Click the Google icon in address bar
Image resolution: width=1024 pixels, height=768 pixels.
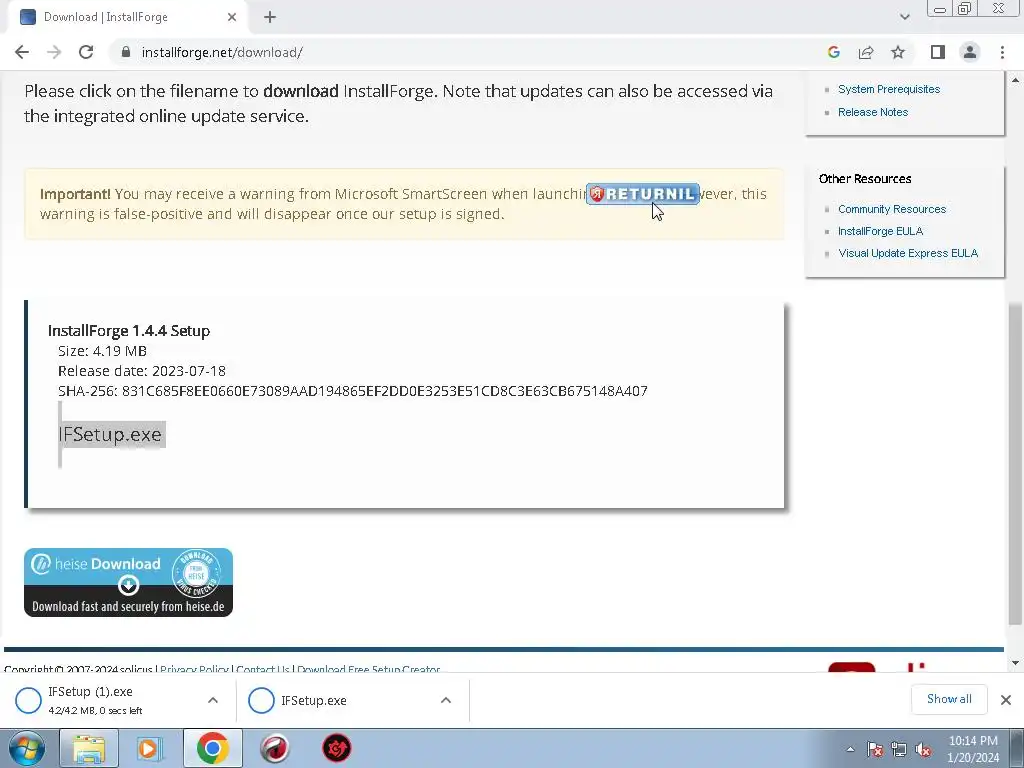[833, 52]
